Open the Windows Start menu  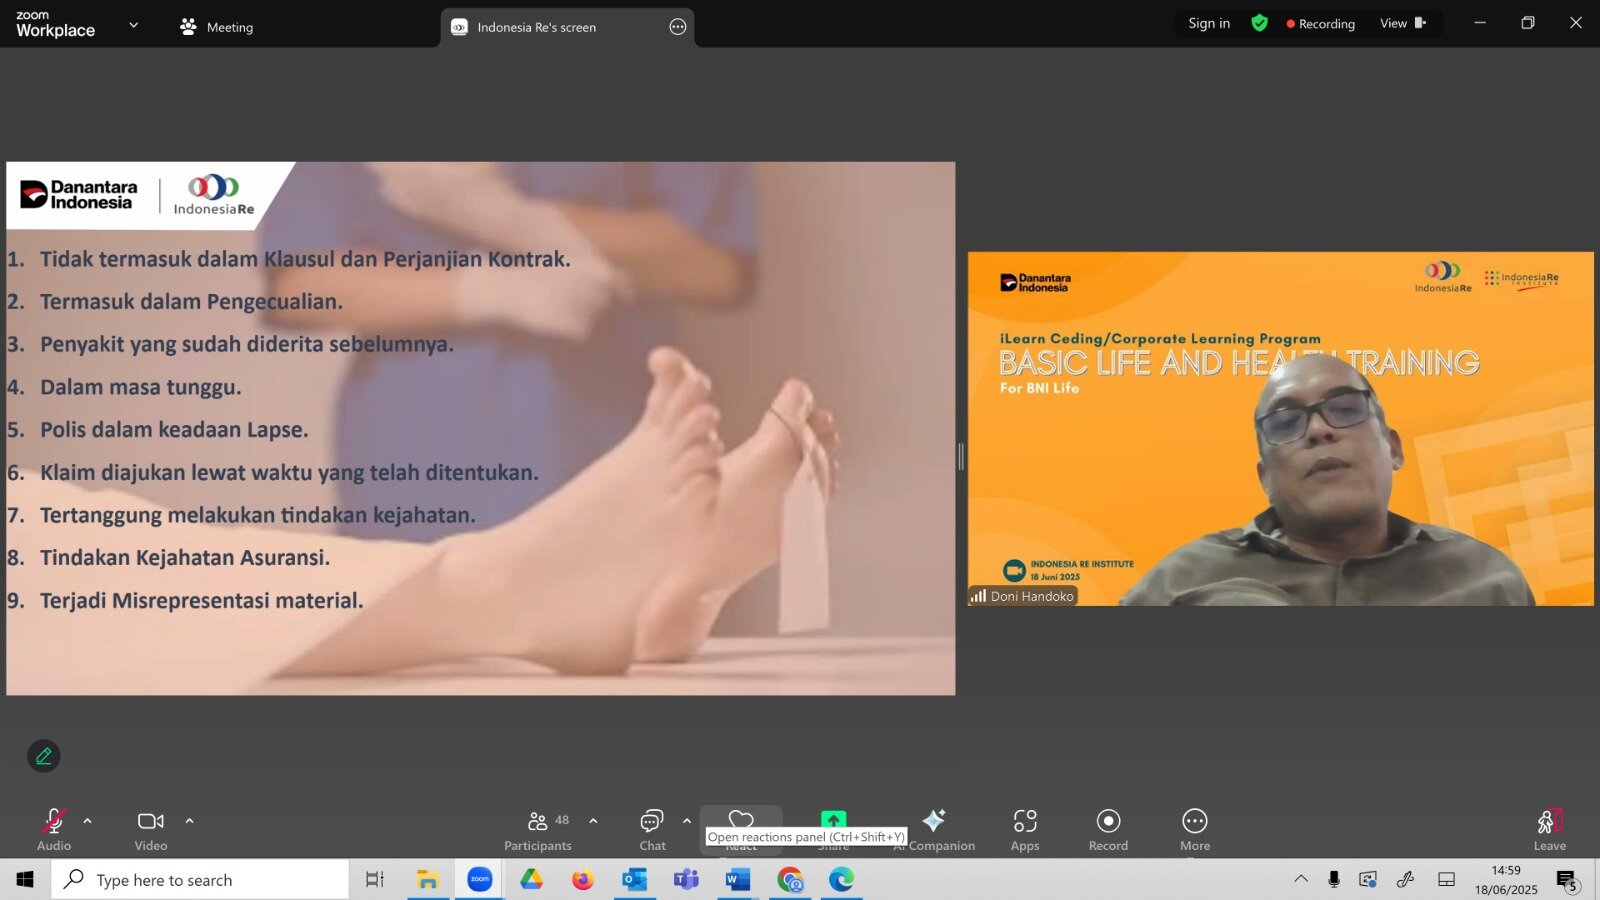click(x=25, y=879)
